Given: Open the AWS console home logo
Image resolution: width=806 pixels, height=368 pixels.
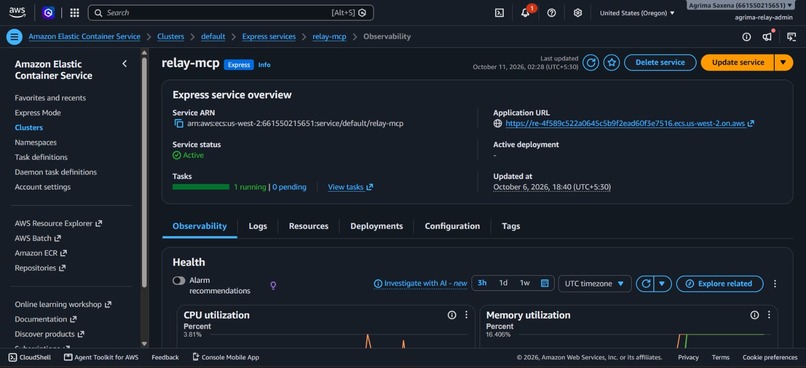Looking at the screenshot, I should coord(17,13).
